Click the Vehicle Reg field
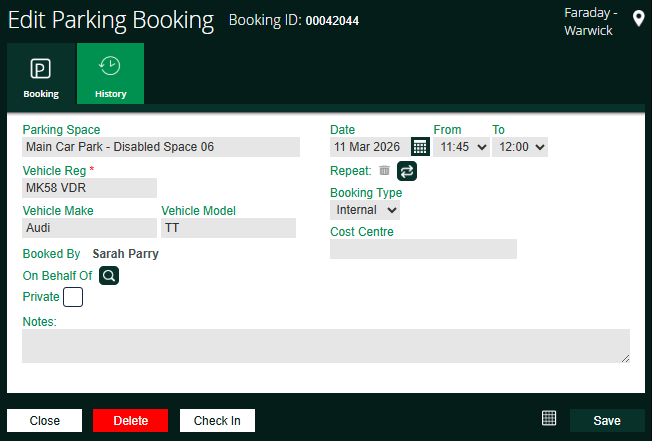 tap(89, 188)
